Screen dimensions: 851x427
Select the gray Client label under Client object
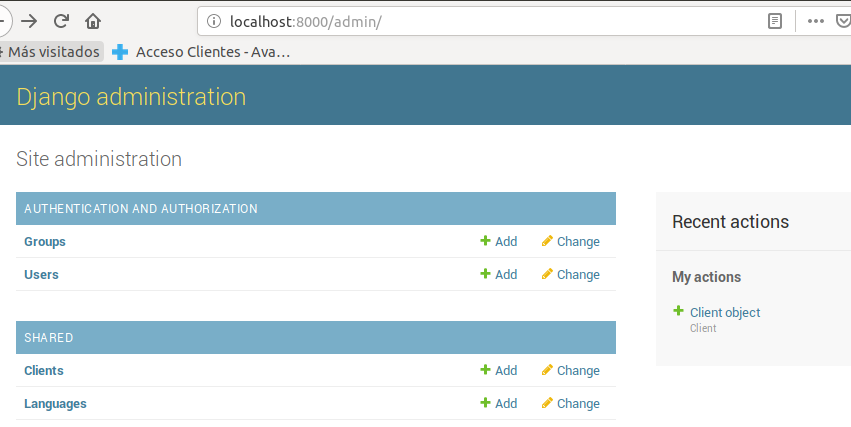(703, 328)
